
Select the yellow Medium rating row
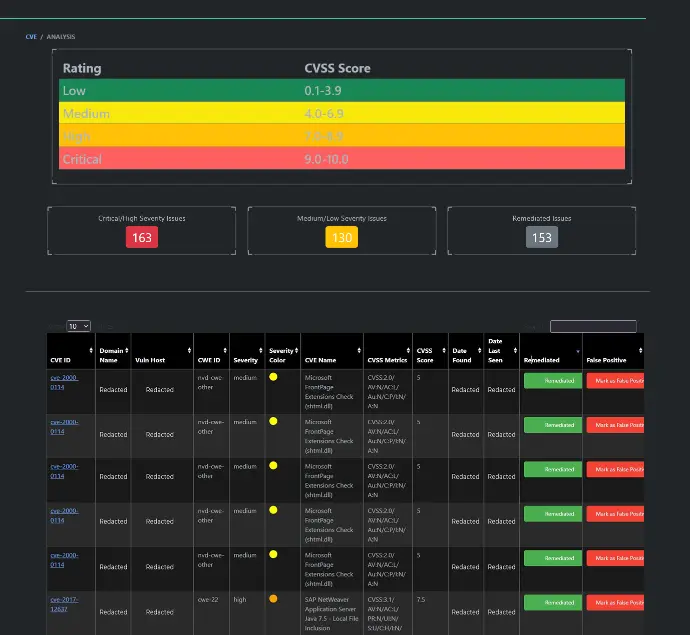coord(342,114)
